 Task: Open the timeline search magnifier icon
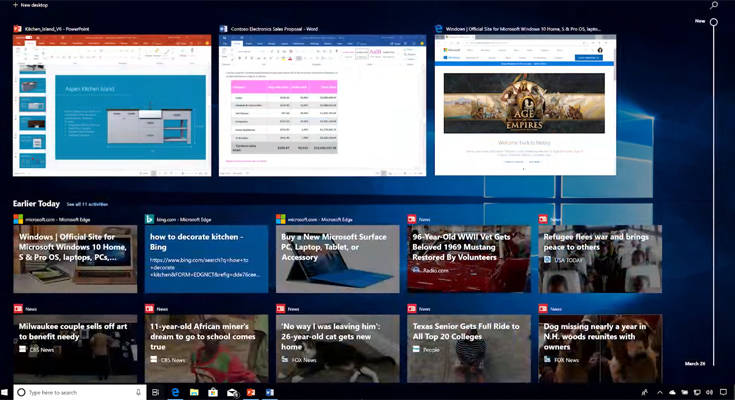pyautogui.click(x=714, y=5)
